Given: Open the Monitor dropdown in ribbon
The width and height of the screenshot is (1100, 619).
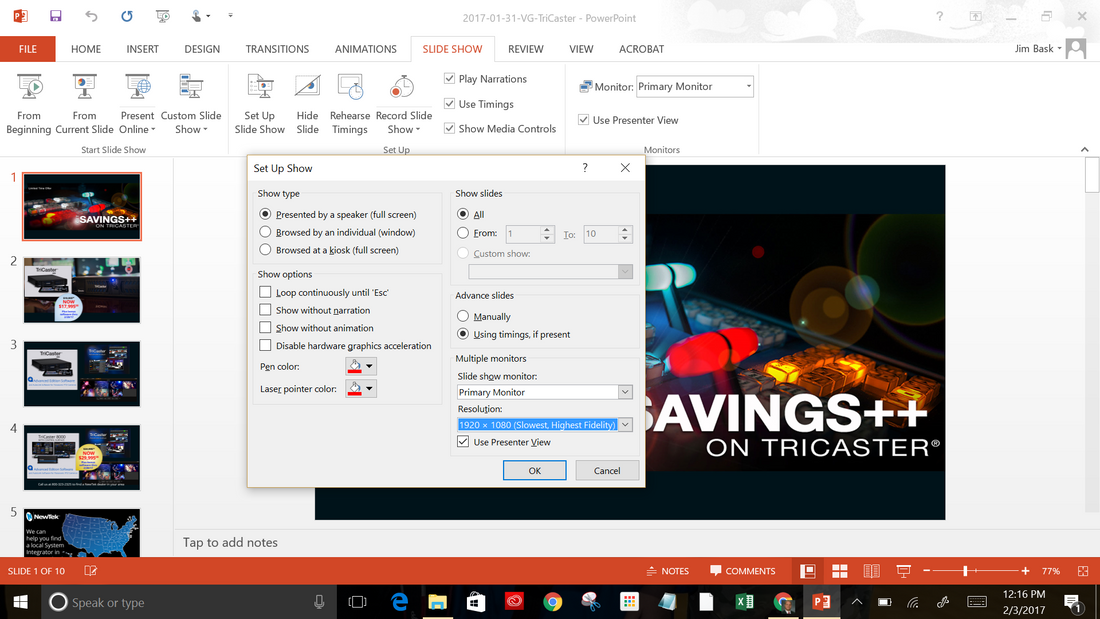Looking at the screenshot, I should [x=749, y=86].
